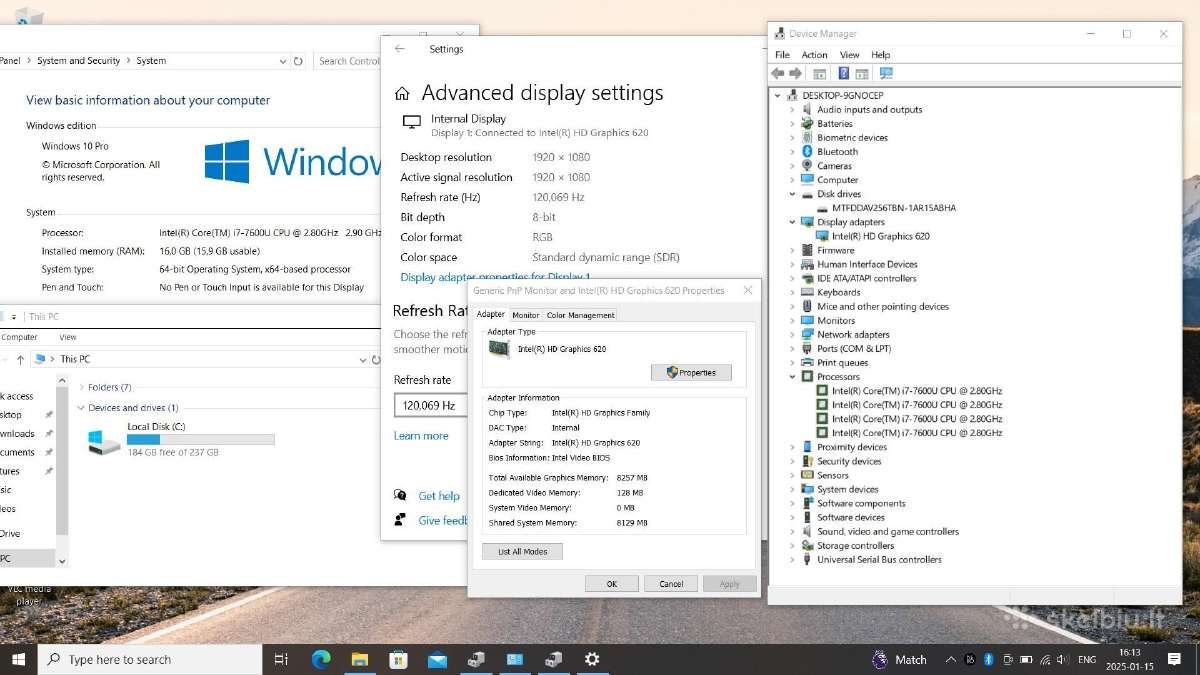This screenshot has width=1200, height=675.
Task: Click the List All Modes button
Action: 522,551
